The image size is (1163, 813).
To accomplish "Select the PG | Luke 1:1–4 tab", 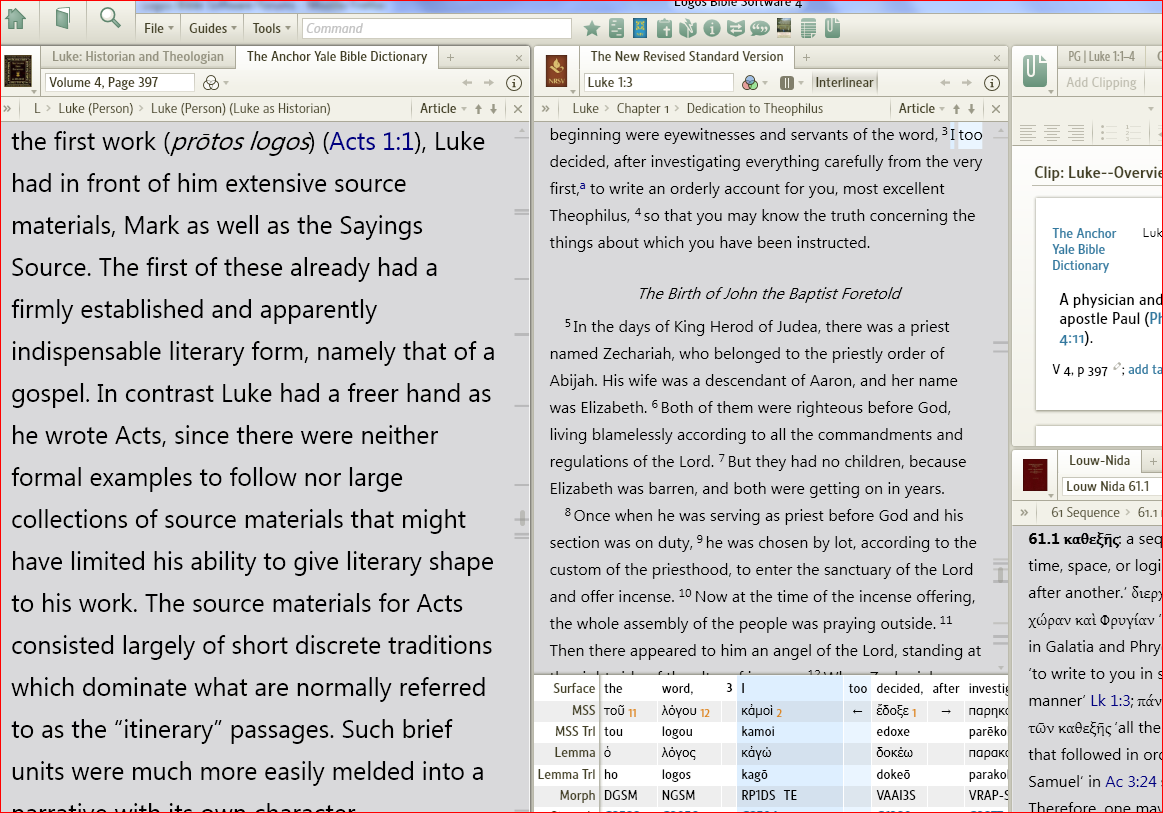I will [1101, 56].
